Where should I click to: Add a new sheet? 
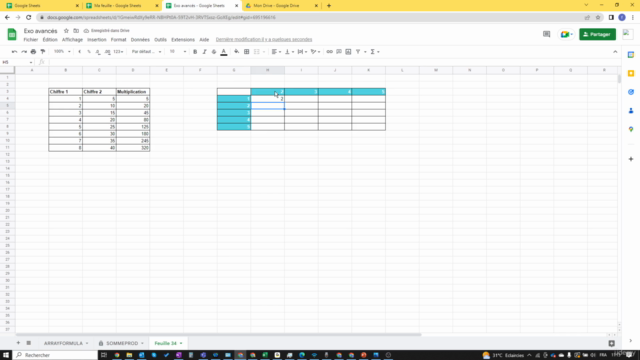[18, 343]
